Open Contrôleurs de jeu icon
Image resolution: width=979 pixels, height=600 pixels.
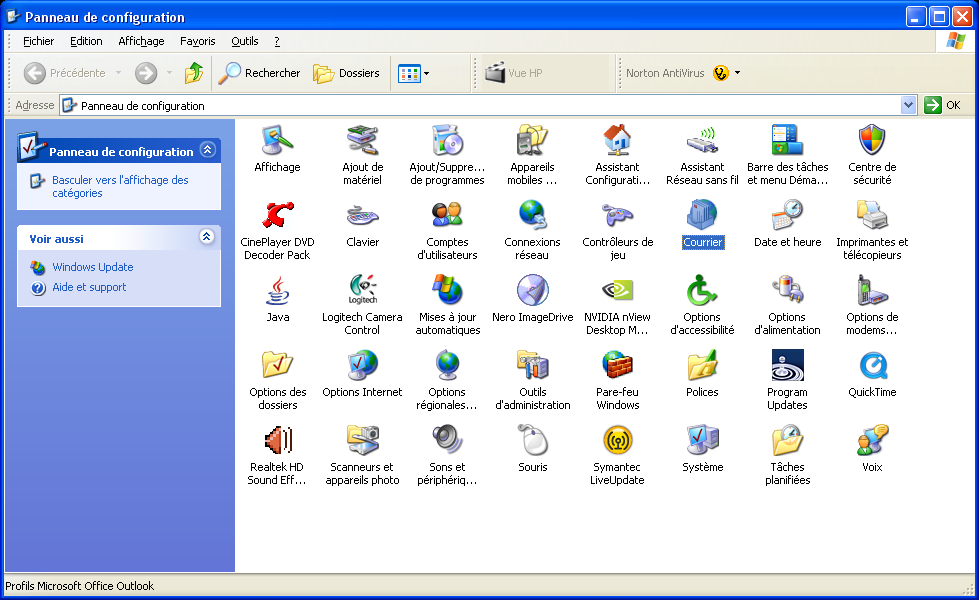[617, 216]
